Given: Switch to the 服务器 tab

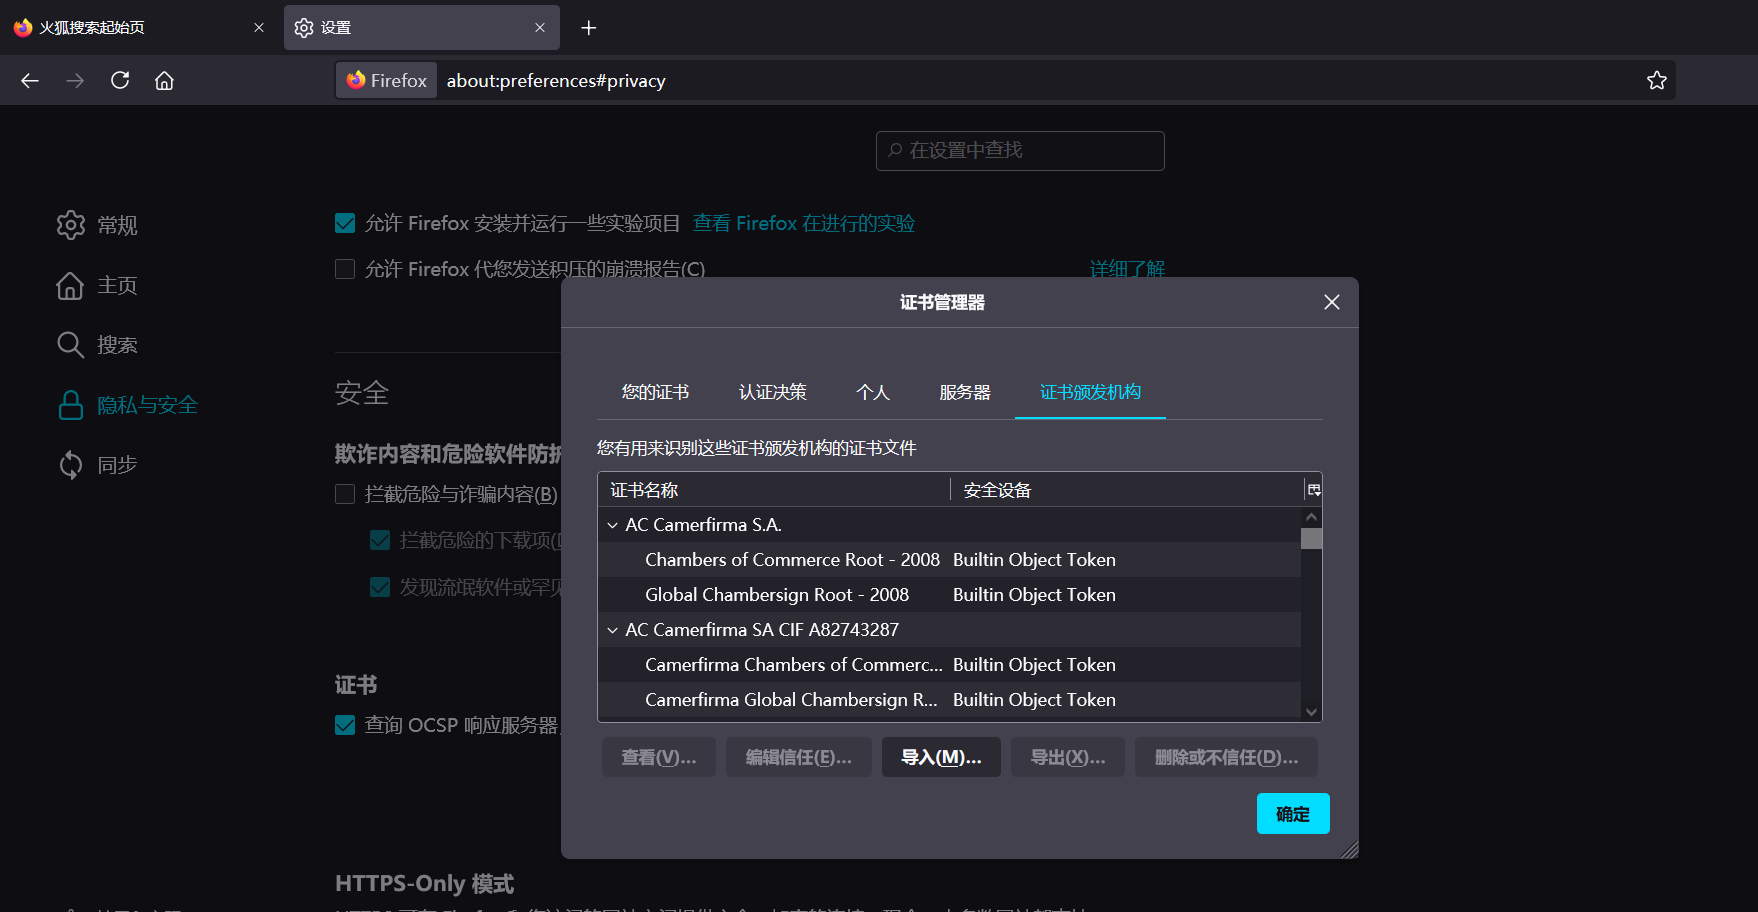Looking at the screenshot, I should click(964, 392).
